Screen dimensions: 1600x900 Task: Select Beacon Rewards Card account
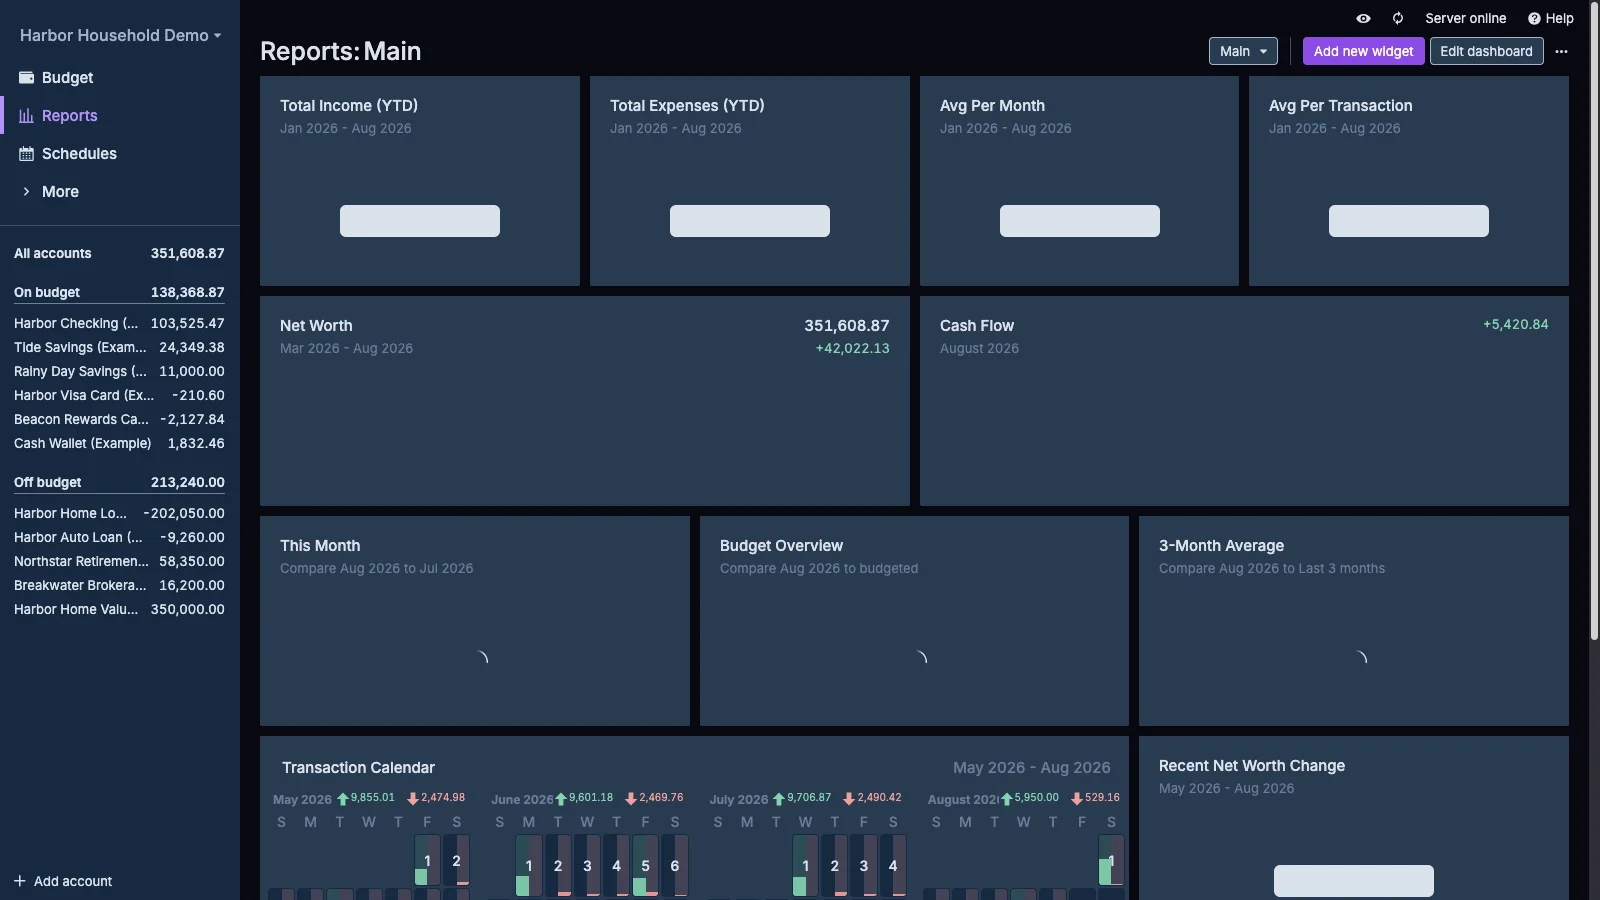pyautogui.click(x=119, y=420)
